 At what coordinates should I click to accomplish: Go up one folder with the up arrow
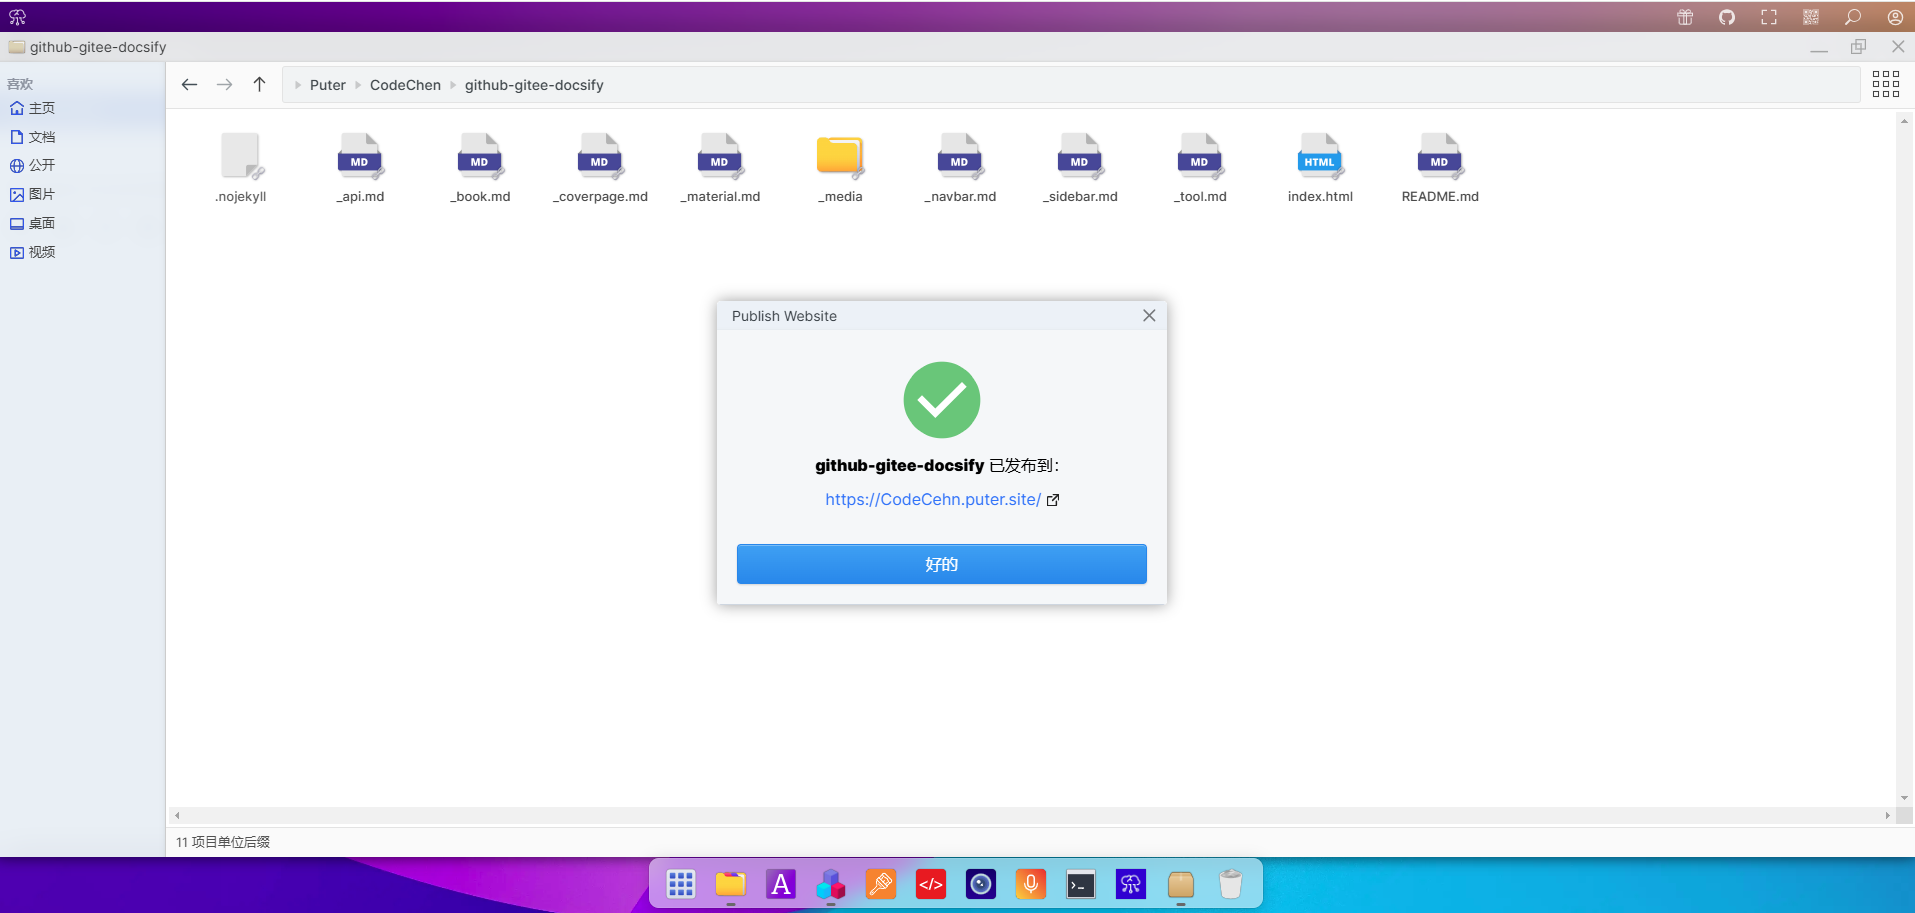(259, 85)
